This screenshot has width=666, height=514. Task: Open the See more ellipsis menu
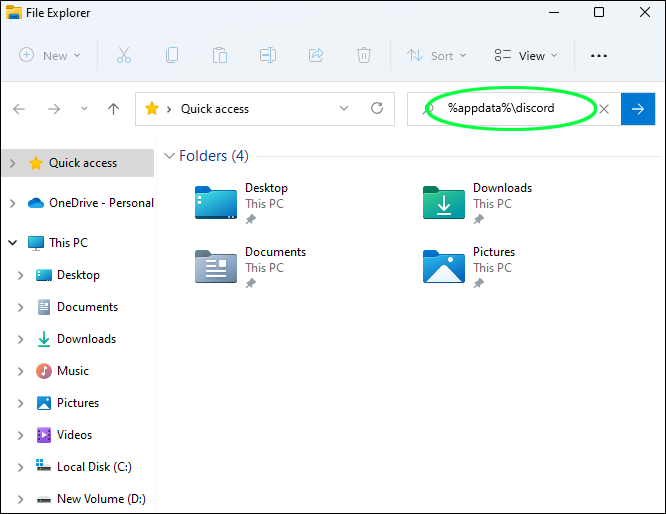599,56
